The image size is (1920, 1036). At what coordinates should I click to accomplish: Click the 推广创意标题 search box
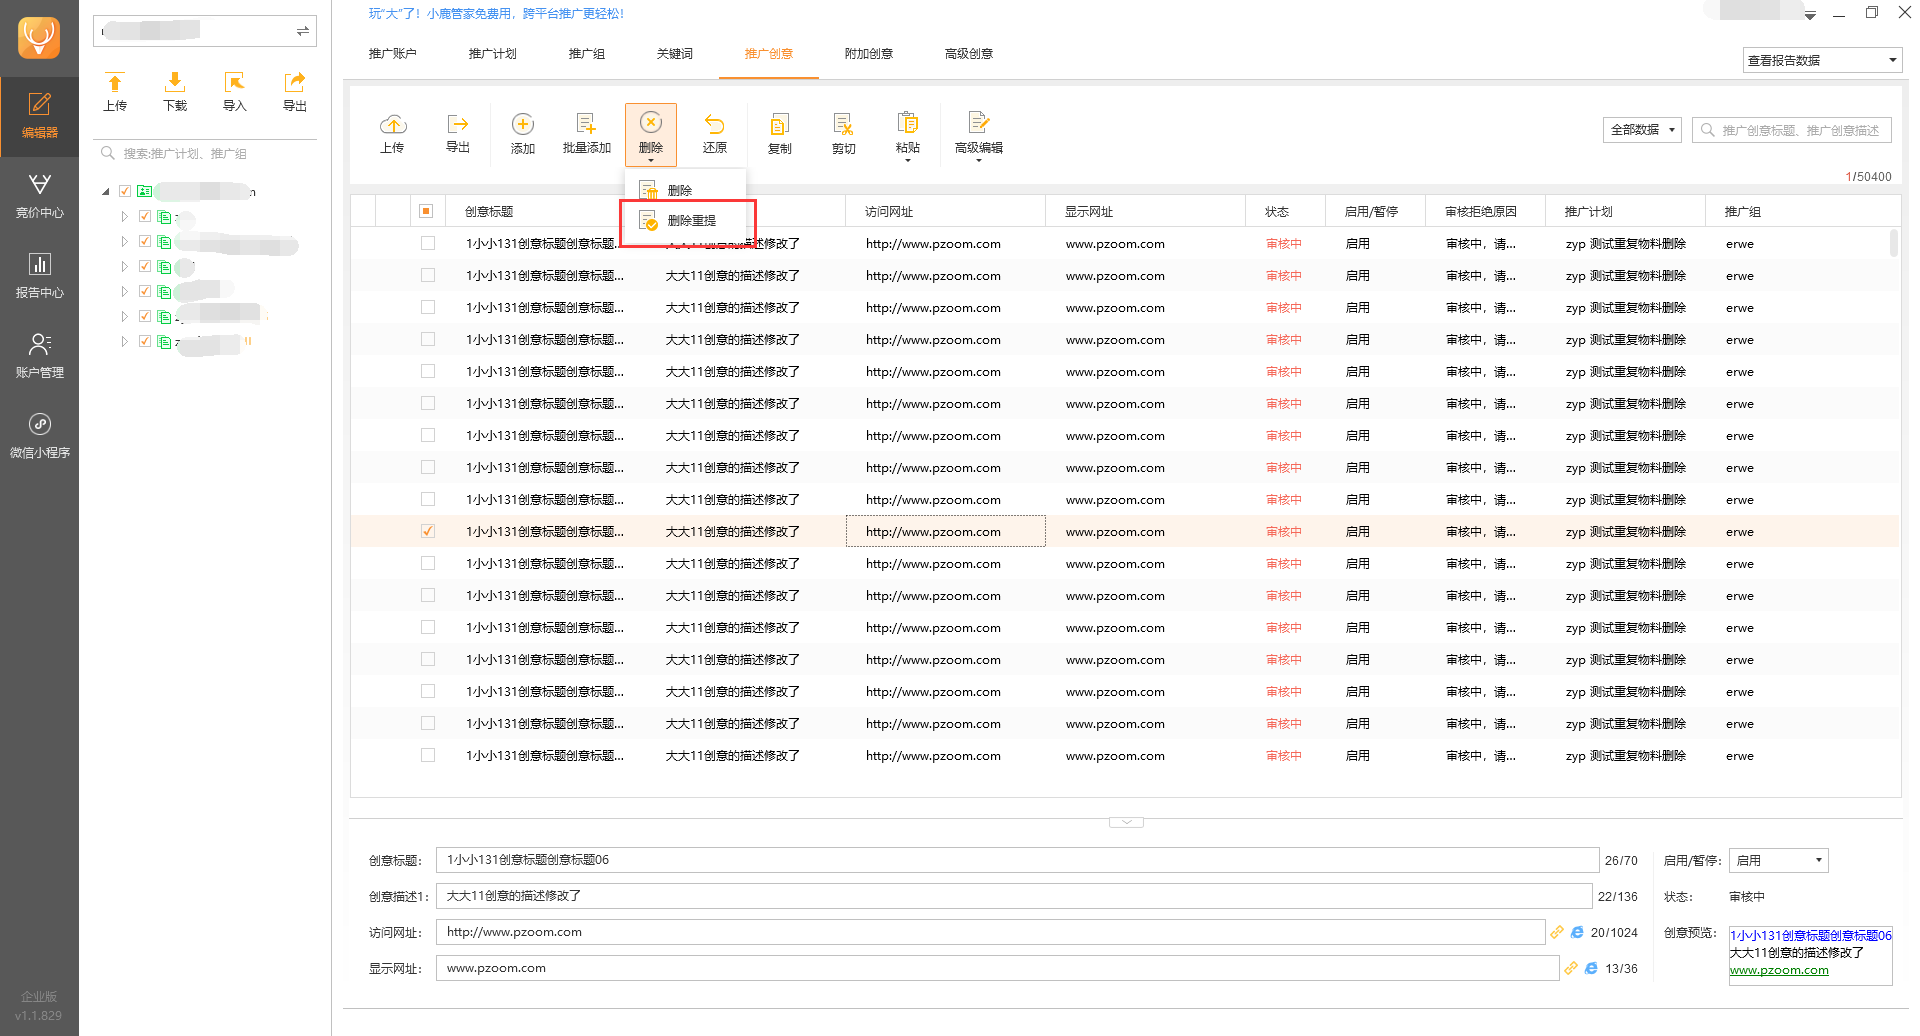tap(1791, 130)
